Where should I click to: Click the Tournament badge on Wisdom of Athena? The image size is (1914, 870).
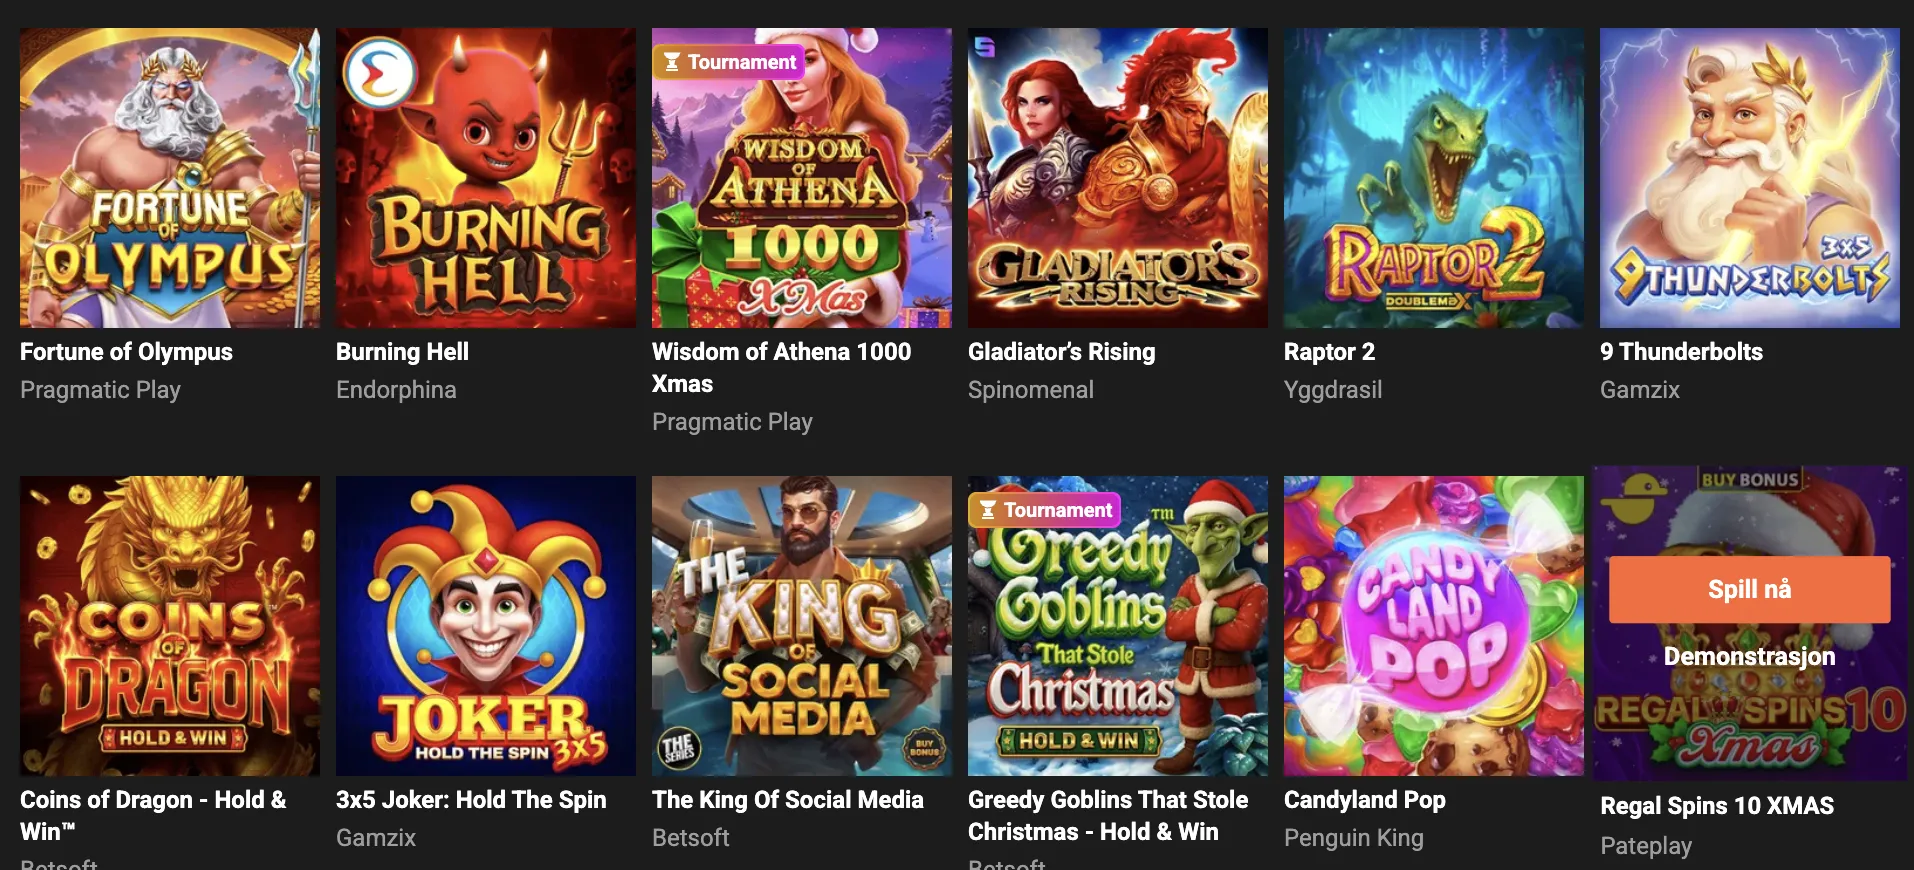pyautogui.click(x=729, y=62)
